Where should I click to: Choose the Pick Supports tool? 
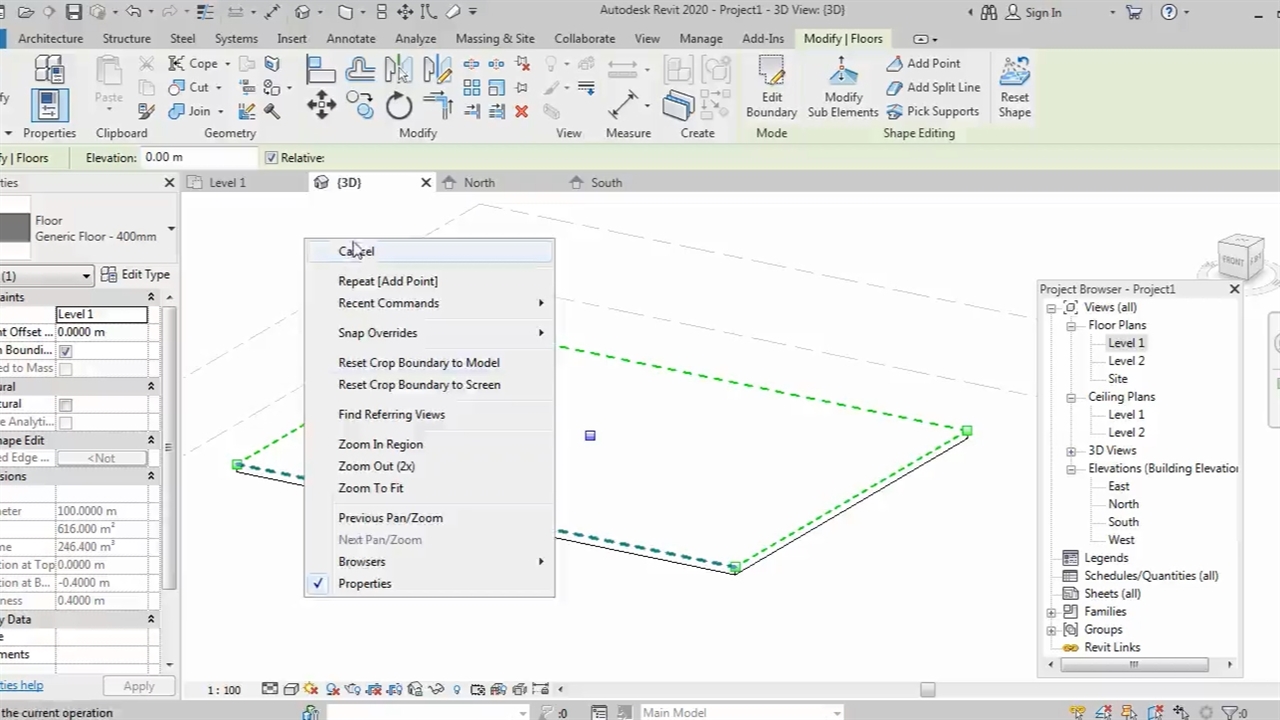(x=932, y=111)
